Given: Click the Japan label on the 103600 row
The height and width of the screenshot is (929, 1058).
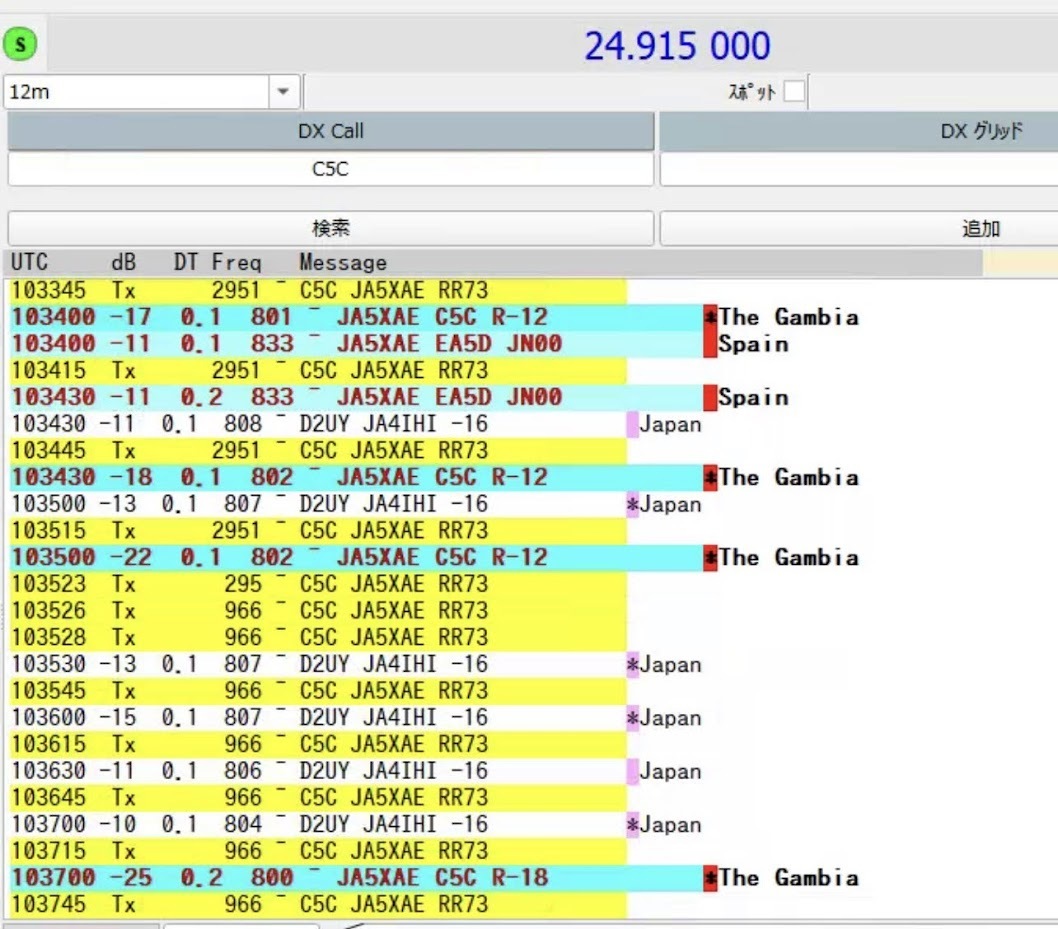Looking at the screenshot, I should click(670, 718).
